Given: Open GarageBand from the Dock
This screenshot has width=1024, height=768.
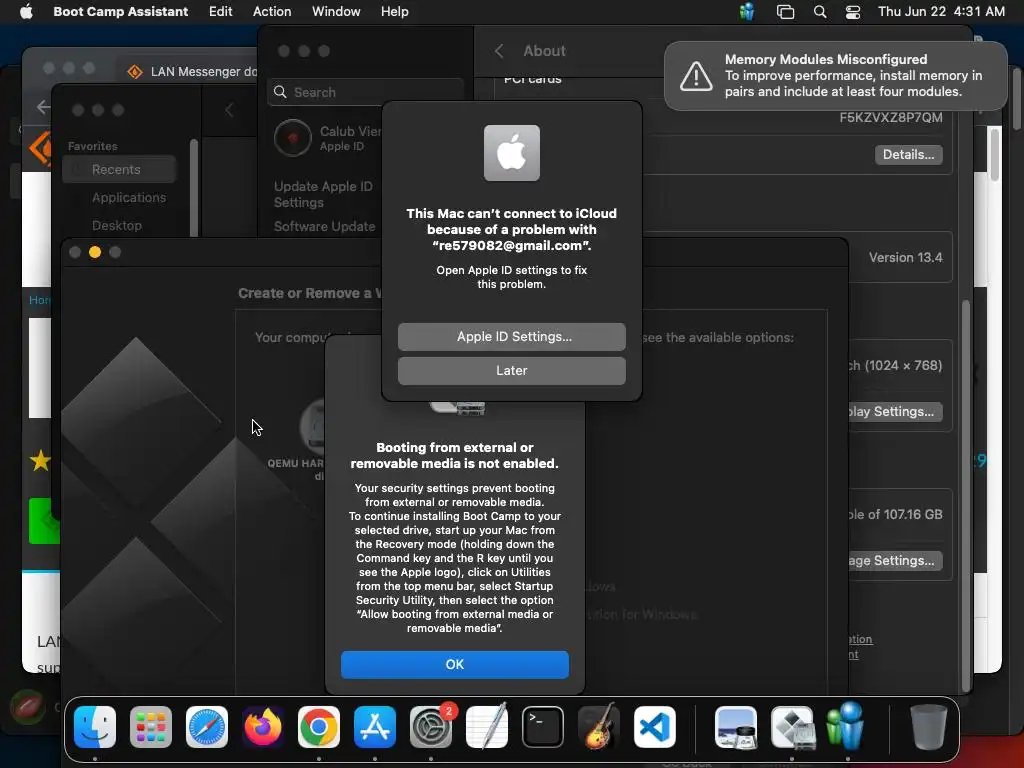Looking at the screenshot, I should pyautogui.click(x=599, y=727).
